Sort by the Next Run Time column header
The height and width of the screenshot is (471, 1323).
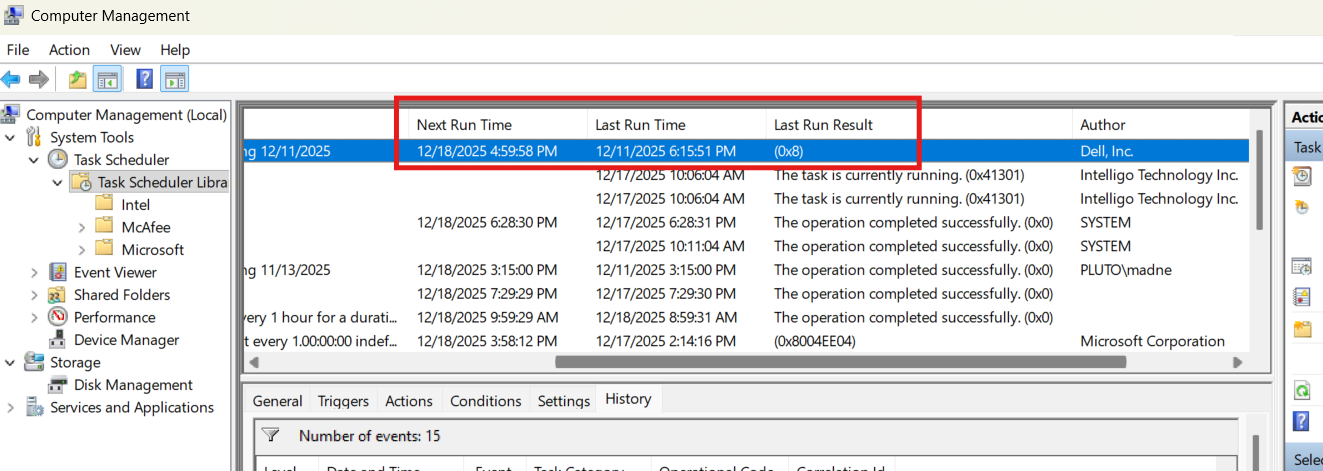[498, 125]
